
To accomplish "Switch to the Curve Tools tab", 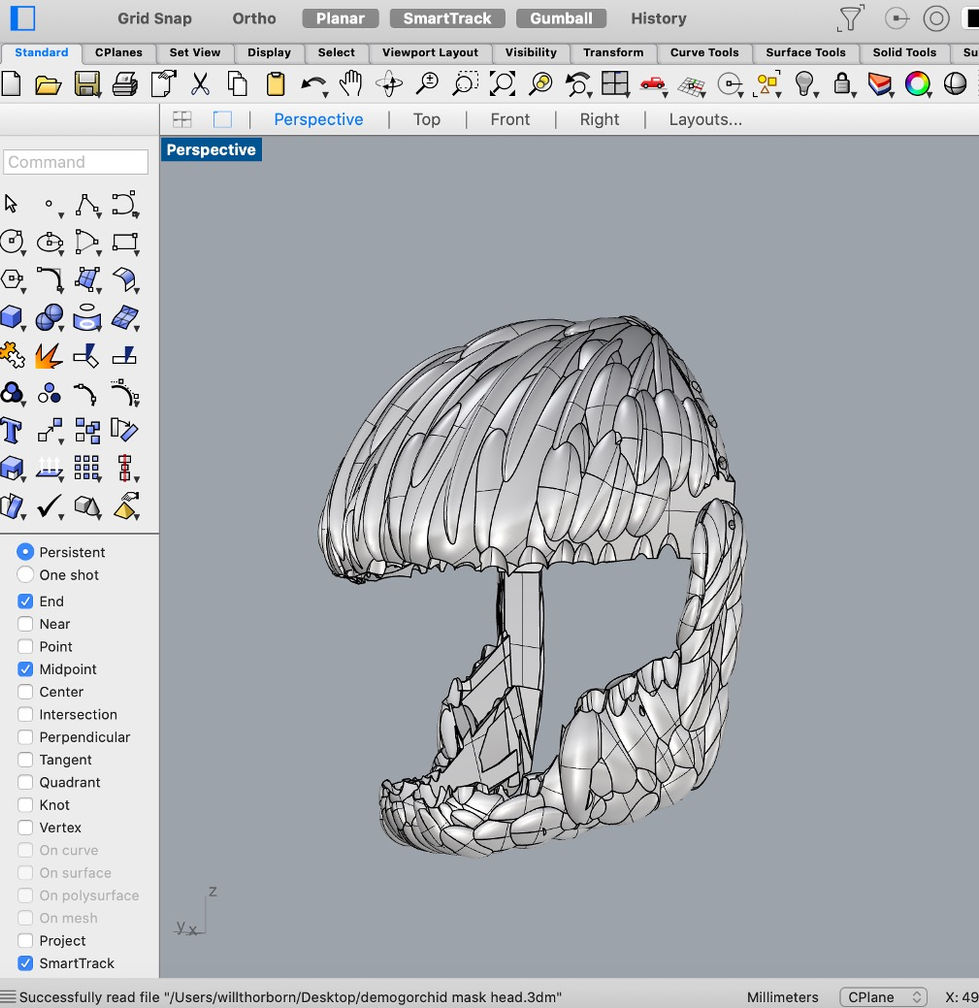I will click(x=705, y=53).
